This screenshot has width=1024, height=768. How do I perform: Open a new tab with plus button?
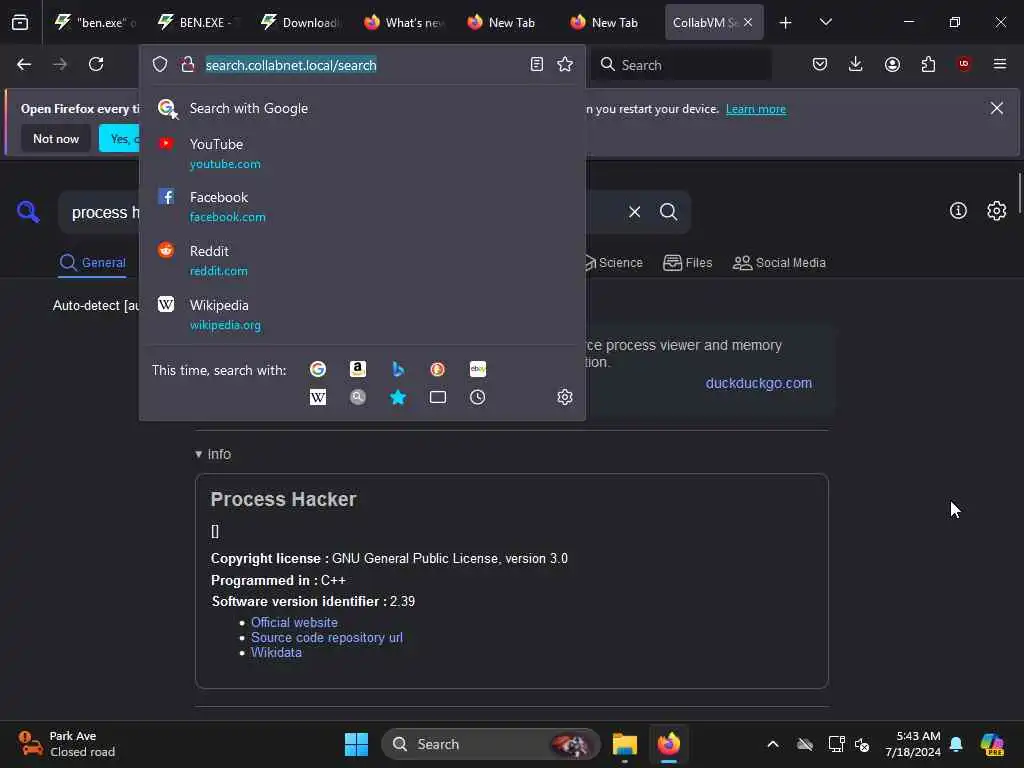tap(786, 22)
